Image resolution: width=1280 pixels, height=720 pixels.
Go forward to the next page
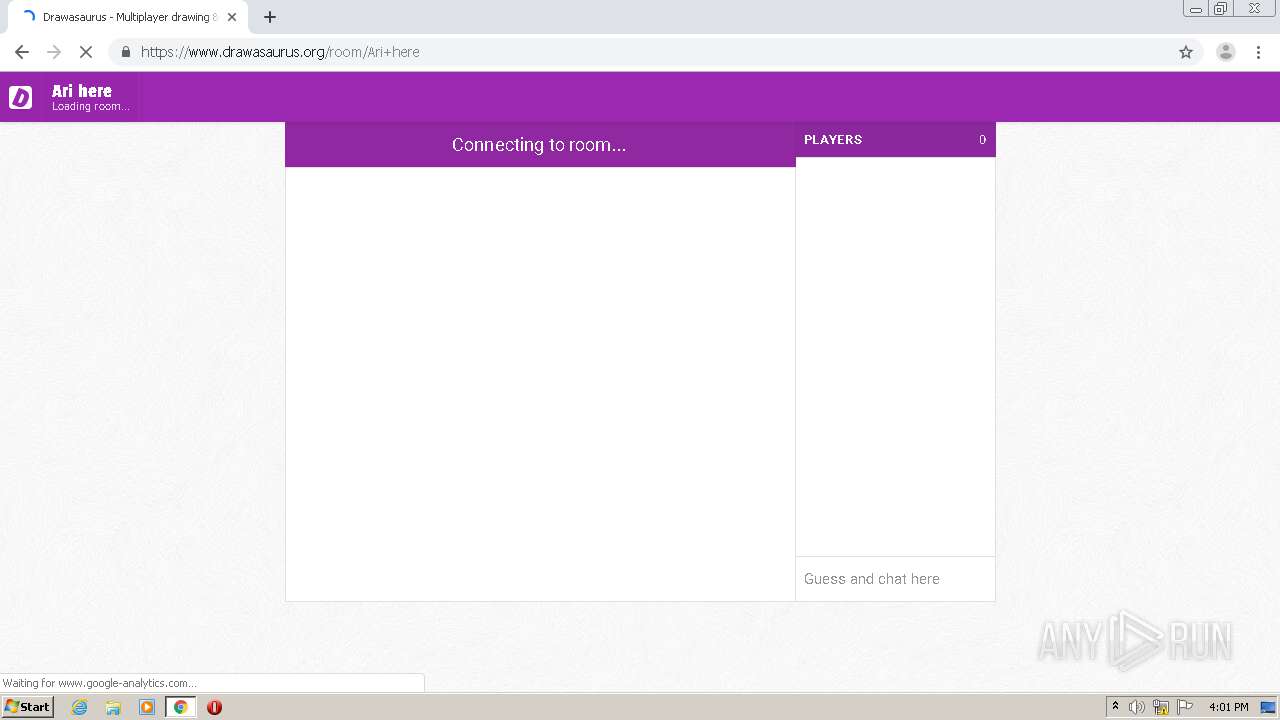coord(54,52)
